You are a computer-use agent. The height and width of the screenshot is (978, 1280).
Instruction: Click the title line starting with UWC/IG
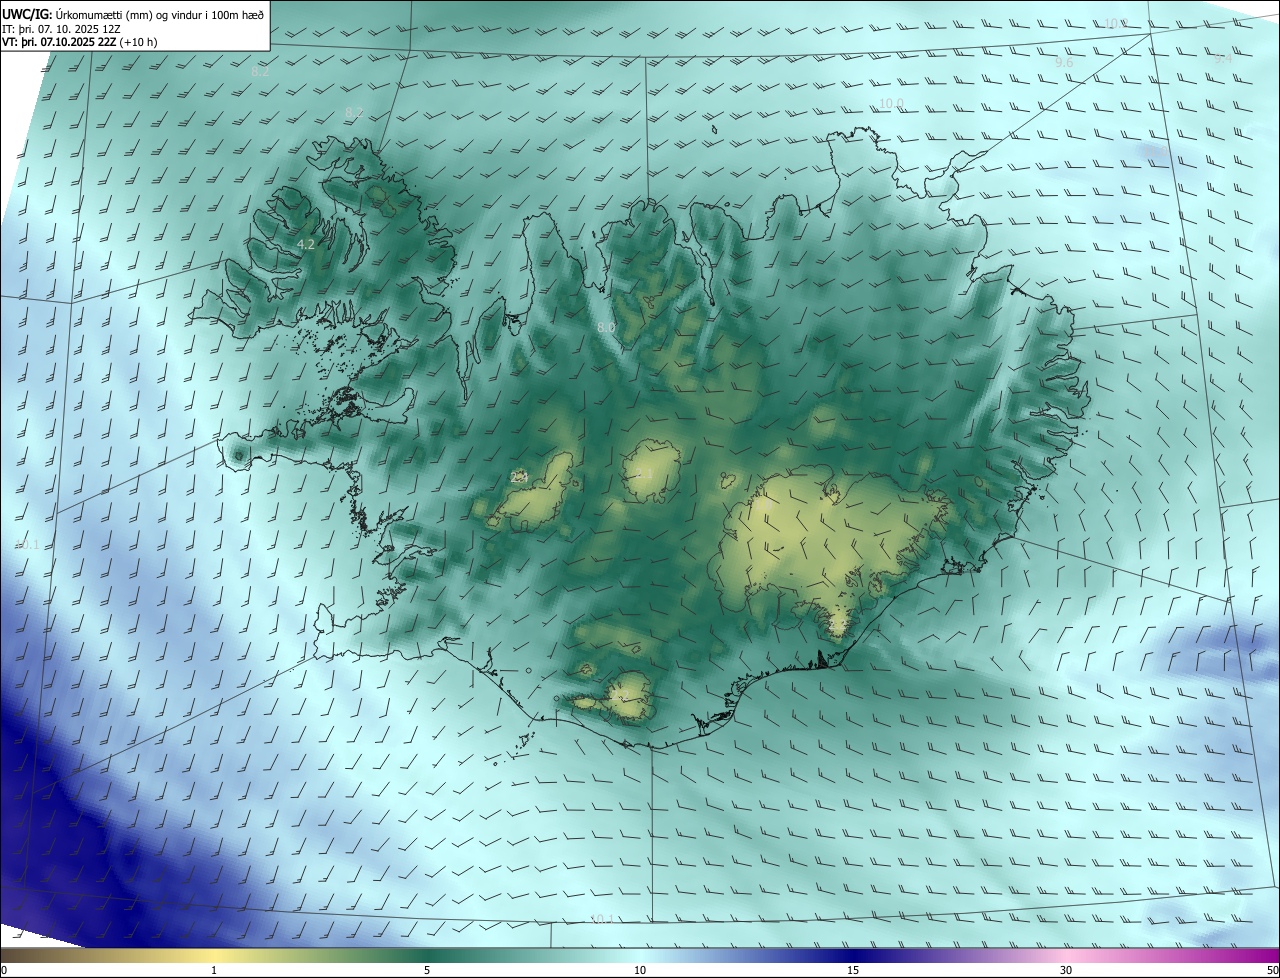(x=133, y=13)
